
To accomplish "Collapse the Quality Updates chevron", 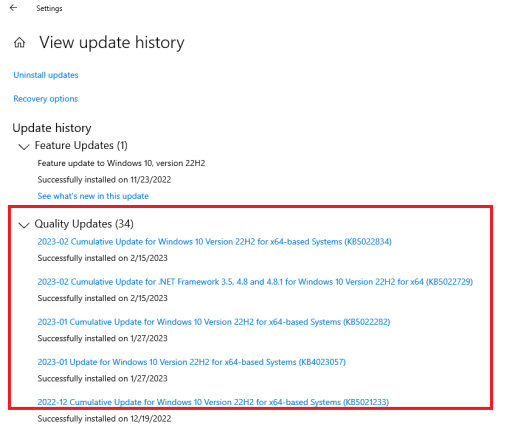I will pos(24,225).
